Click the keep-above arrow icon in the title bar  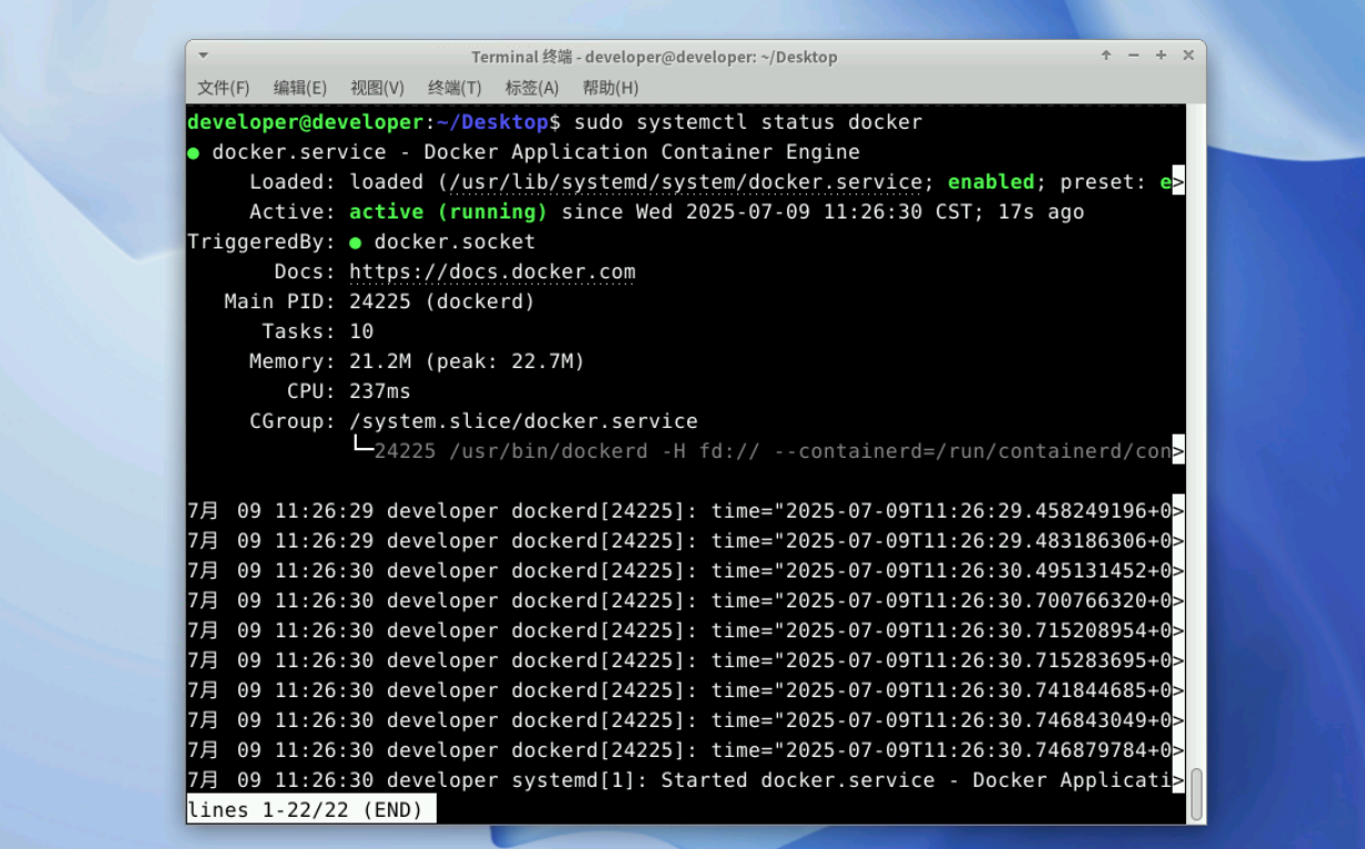(1106, 56)
